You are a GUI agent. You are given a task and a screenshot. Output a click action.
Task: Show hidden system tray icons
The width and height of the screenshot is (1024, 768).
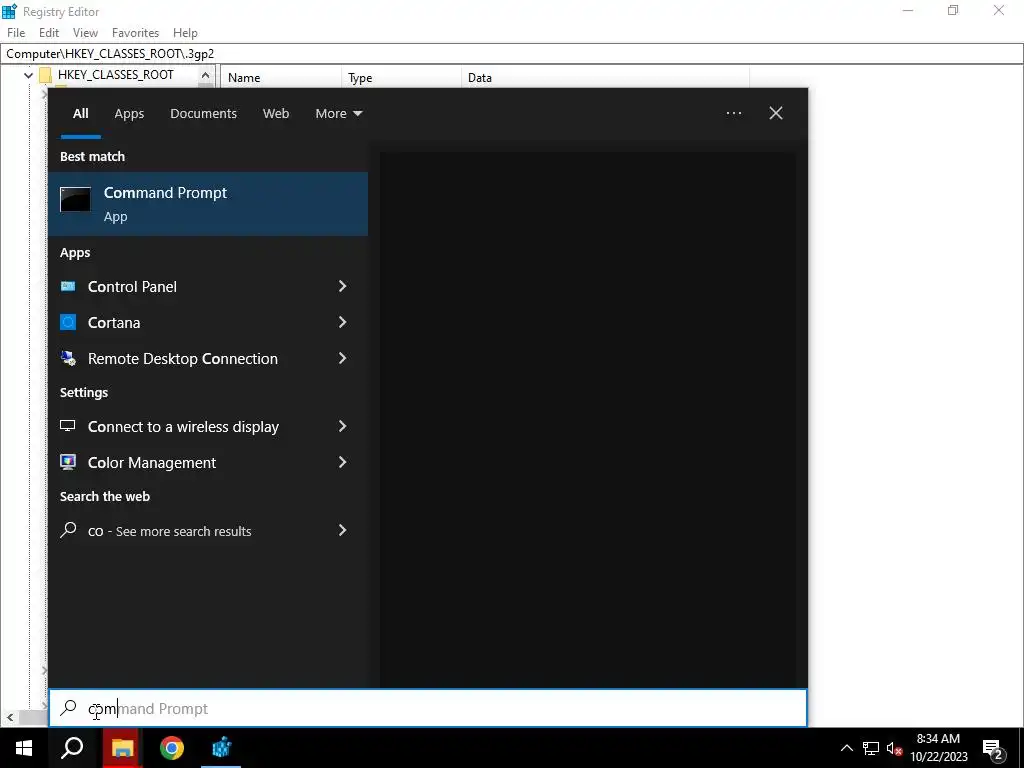846,748
